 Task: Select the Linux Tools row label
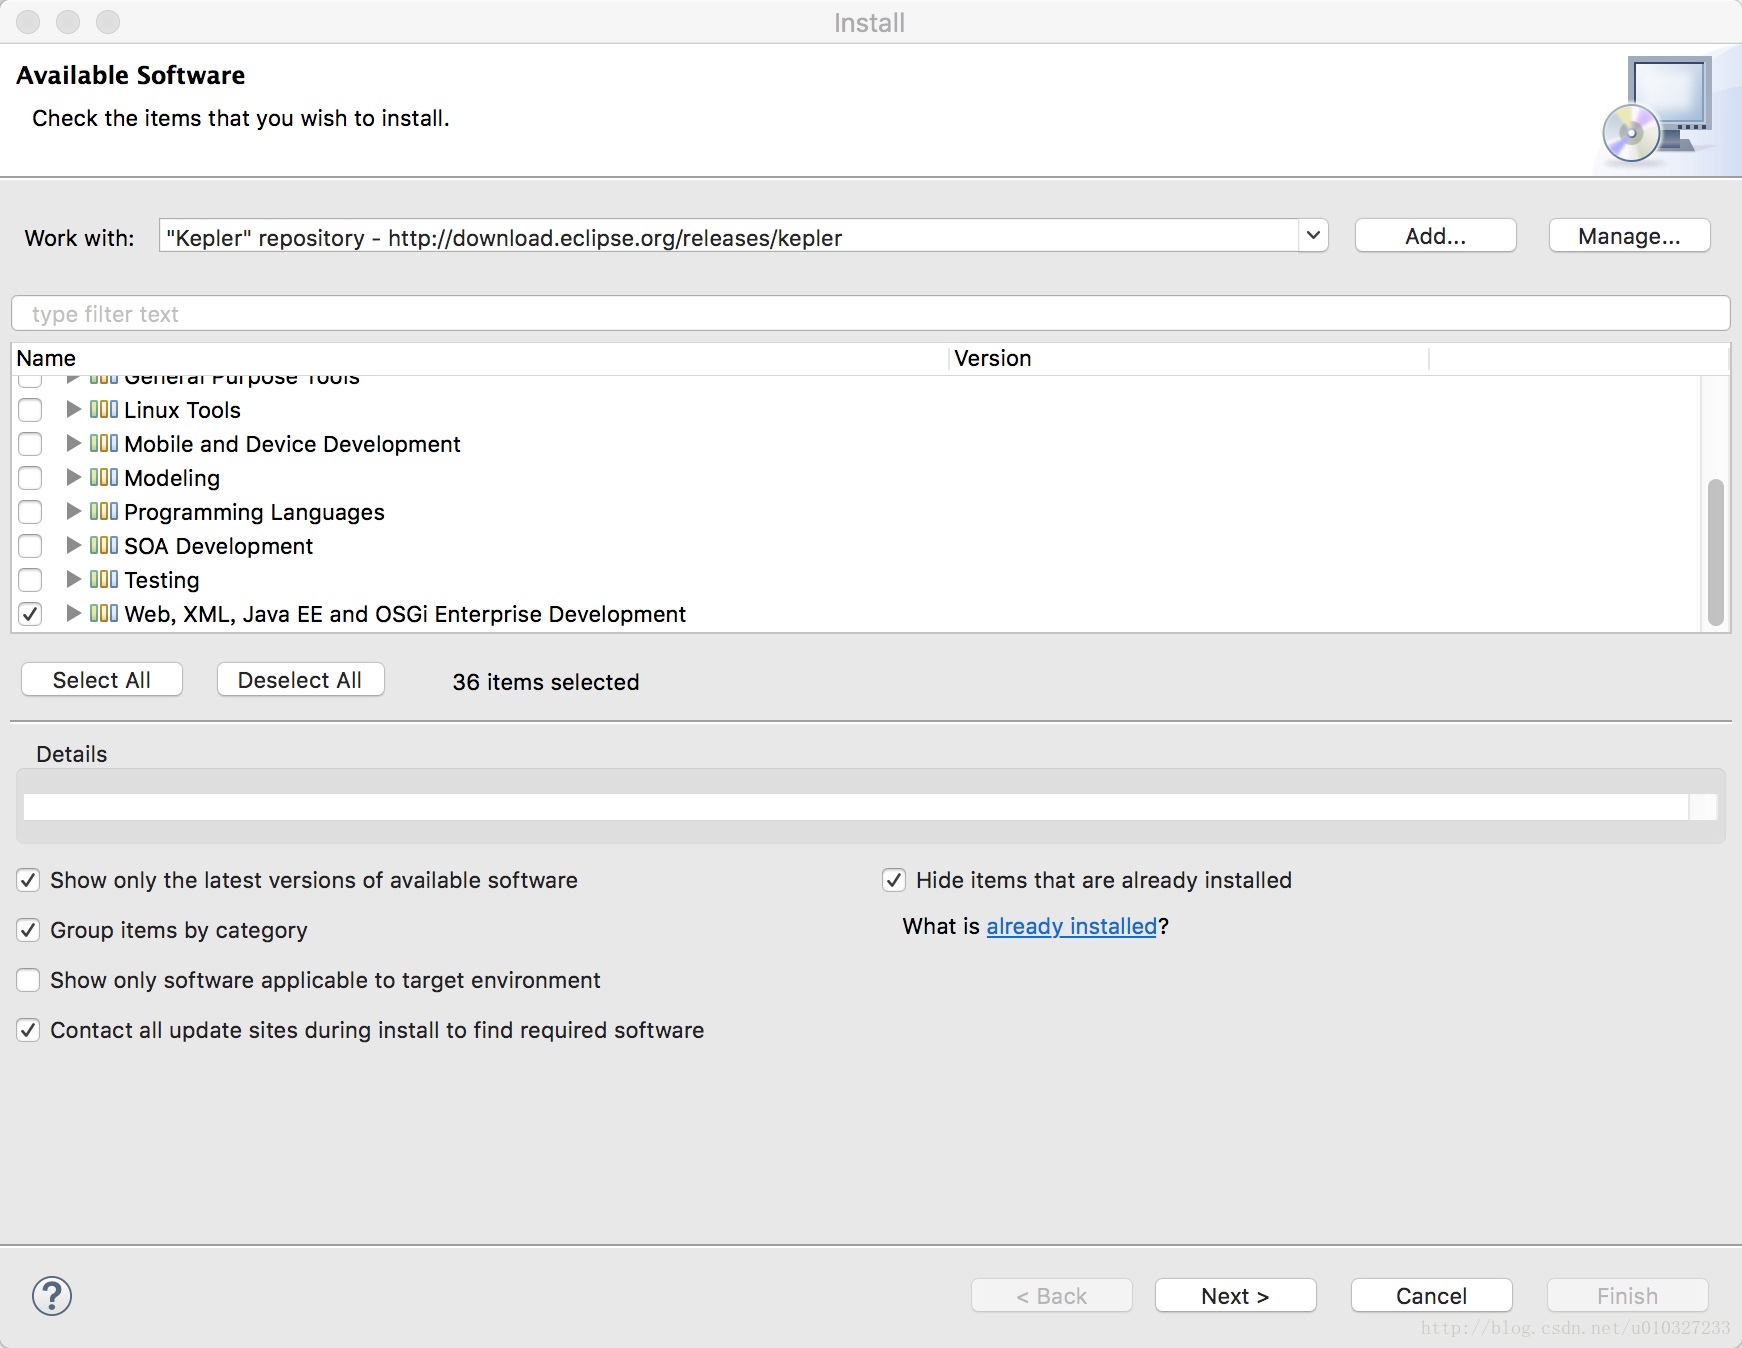[x=182, y=410]
